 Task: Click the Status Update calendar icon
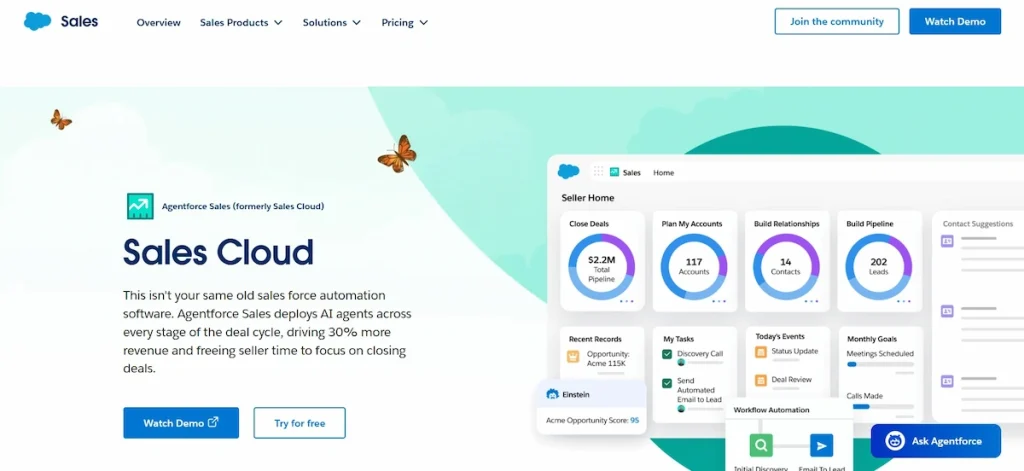click(x=761, y=352)
